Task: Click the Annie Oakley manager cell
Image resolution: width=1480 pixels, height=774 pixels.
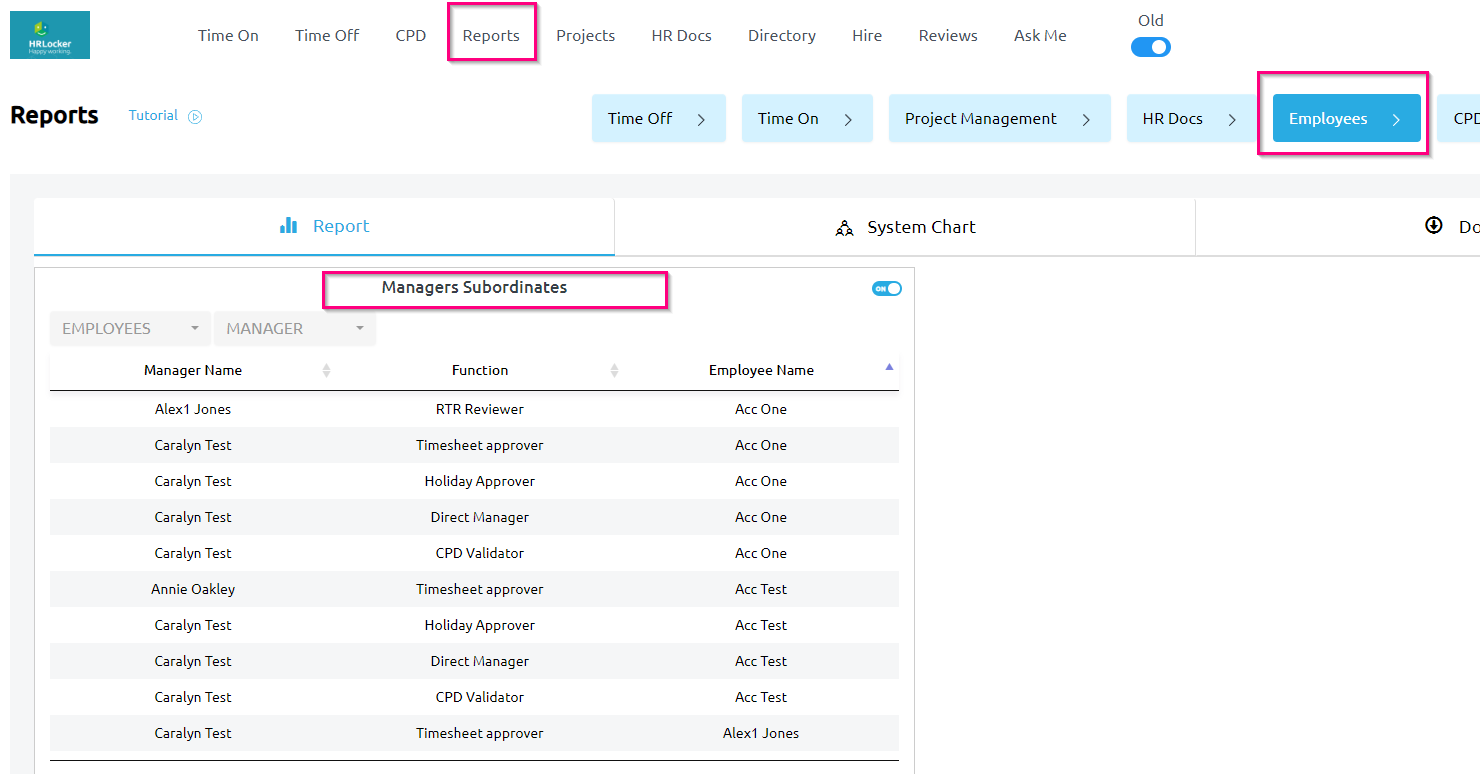Action: pos(193,589)
